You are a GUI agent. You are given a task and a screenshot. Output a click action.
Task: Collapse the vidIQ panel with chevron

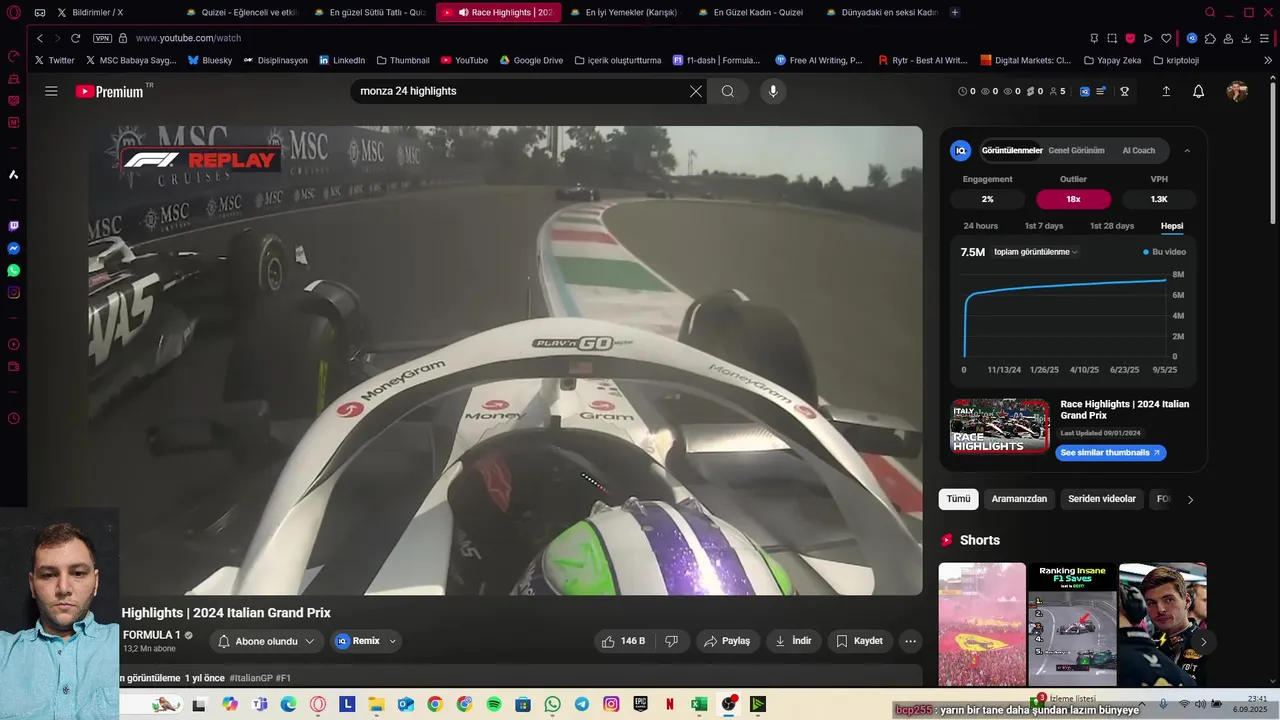1187,151
